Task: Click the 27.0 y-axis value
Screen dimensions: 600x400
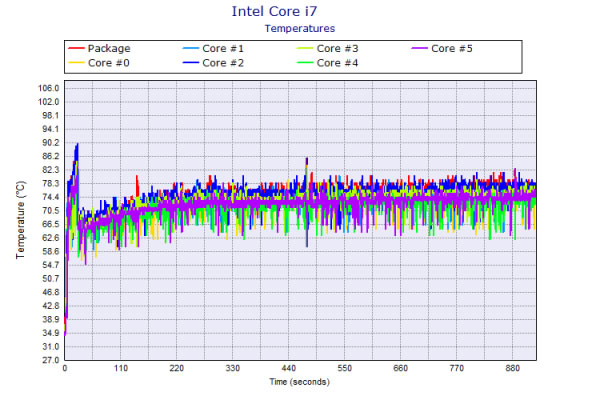Action: [x=51, y=360]
